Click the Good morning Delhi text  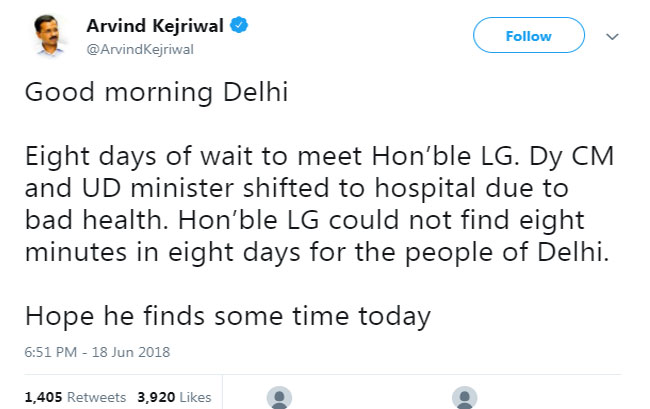pos(156,93)
